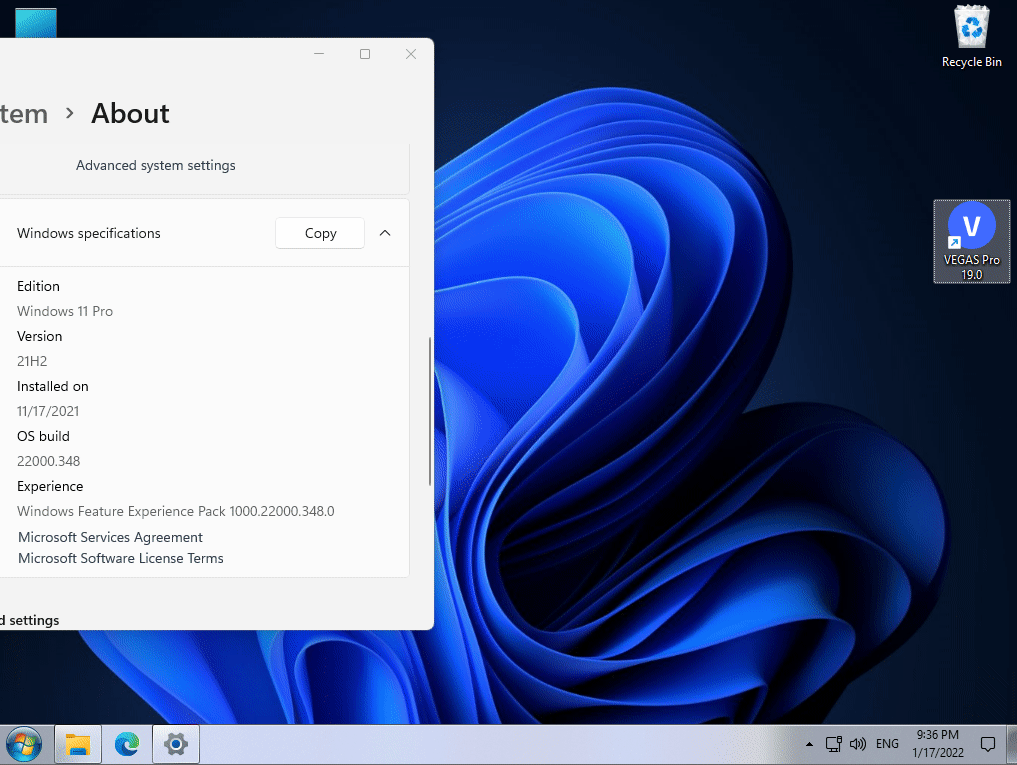Close the Settings window
Viewport: 1017px width, 765px height.
[x=411, y=54]
